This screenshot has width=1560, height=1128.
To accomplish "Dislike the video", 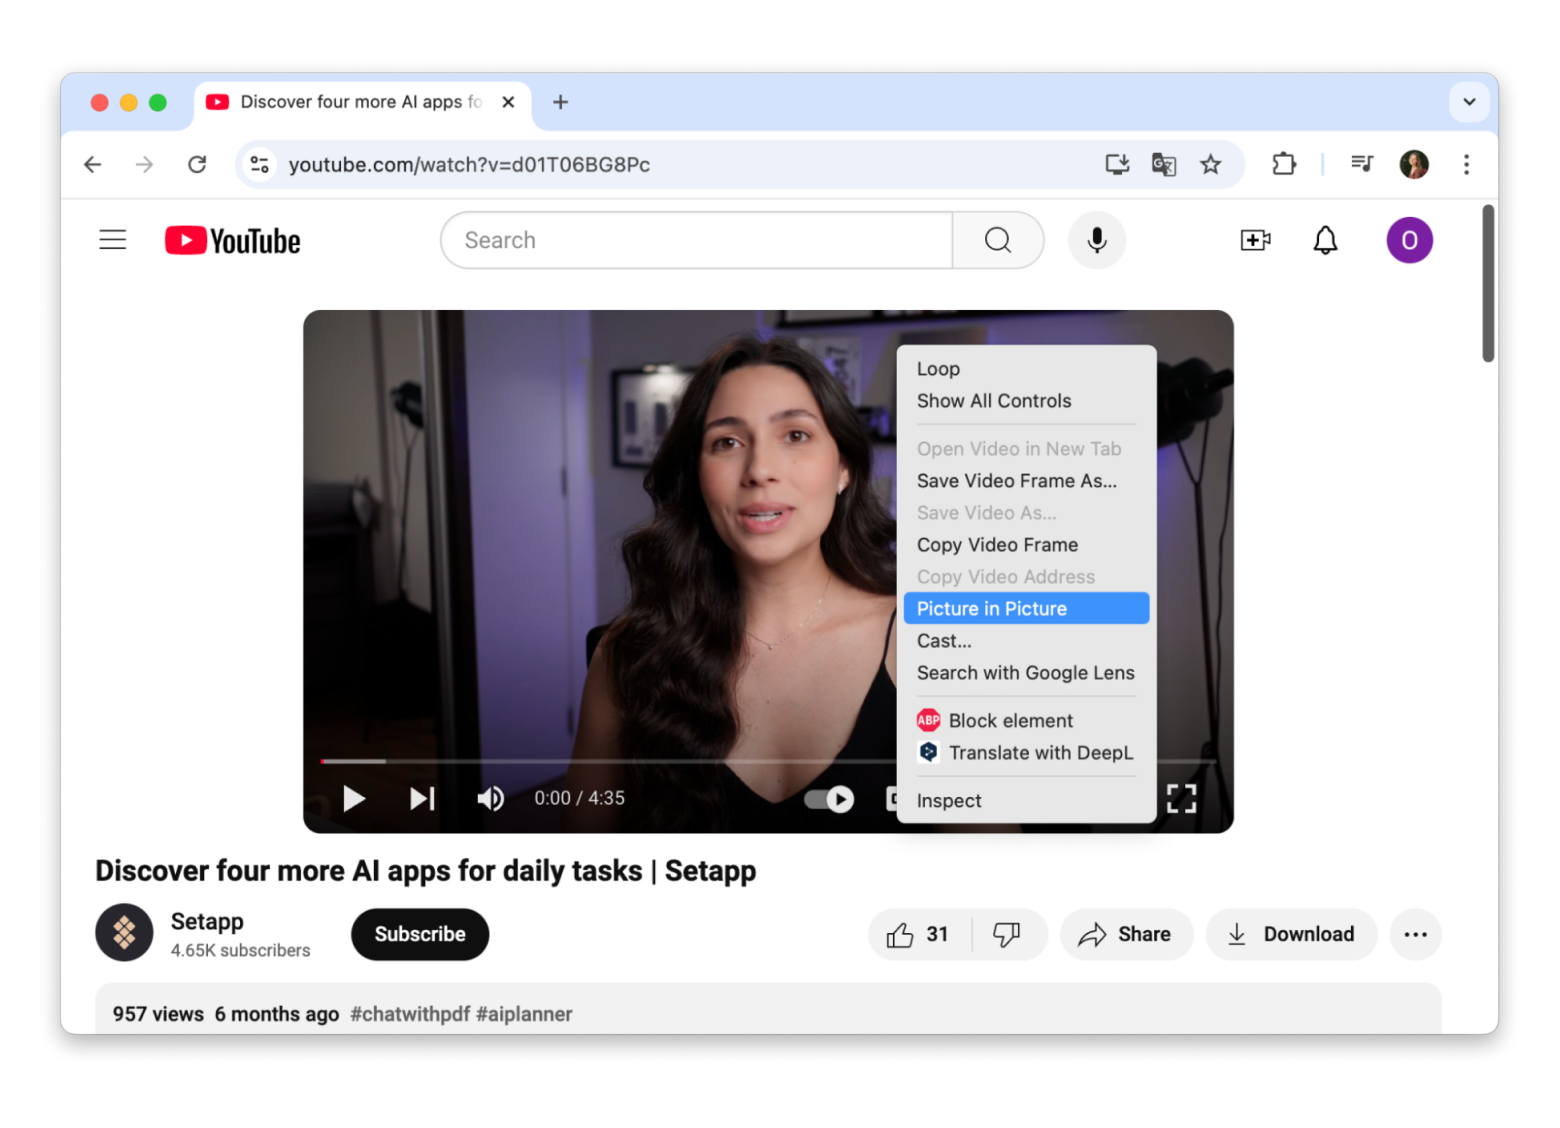I will 1007,934.
